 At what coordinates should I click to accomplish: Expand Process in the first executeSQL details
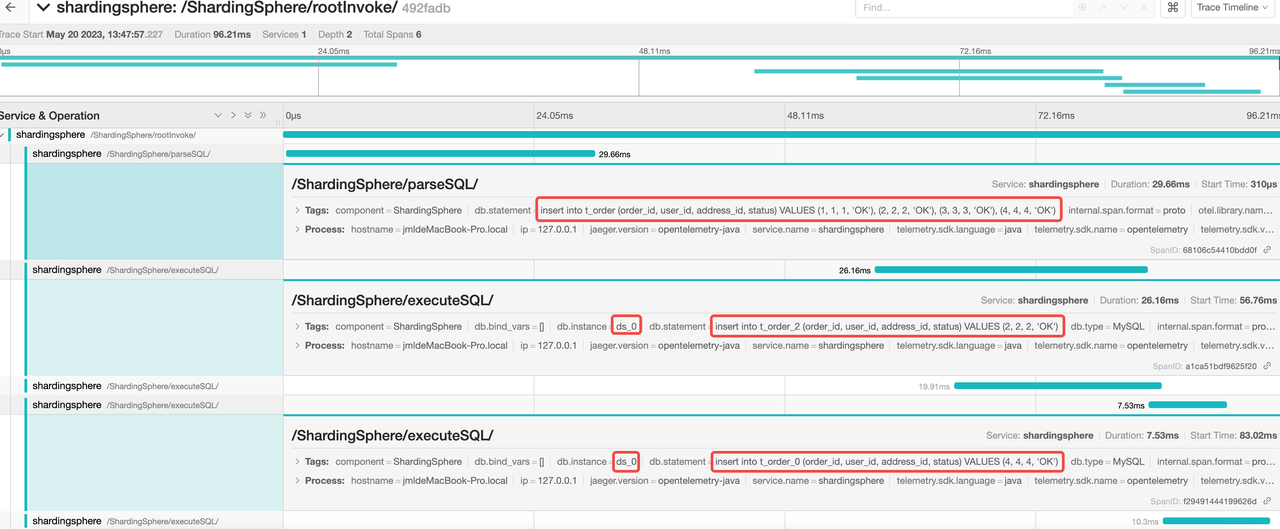[x=297, y=346]
